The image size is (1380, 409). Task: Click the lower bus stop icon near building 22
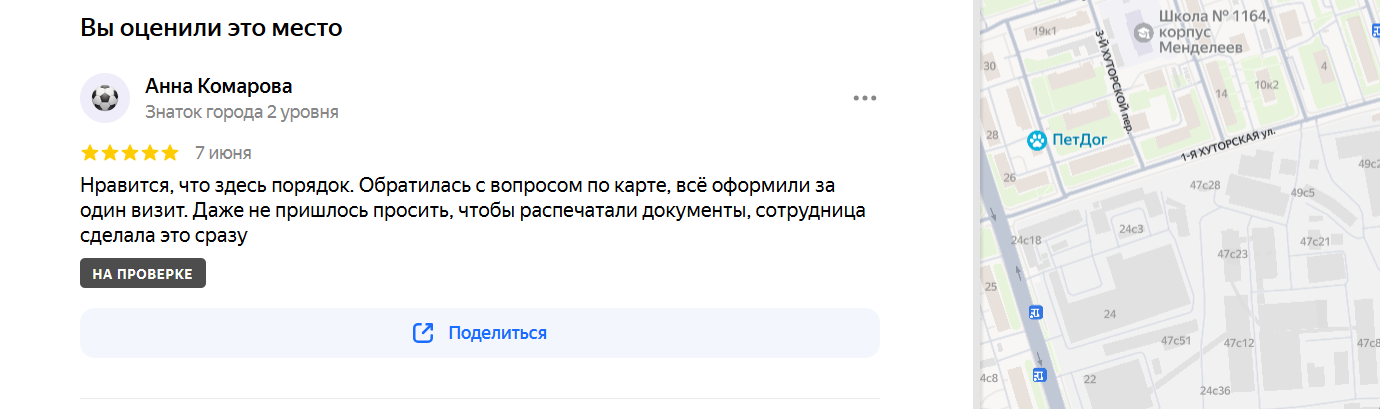[x=1038, y=375]
